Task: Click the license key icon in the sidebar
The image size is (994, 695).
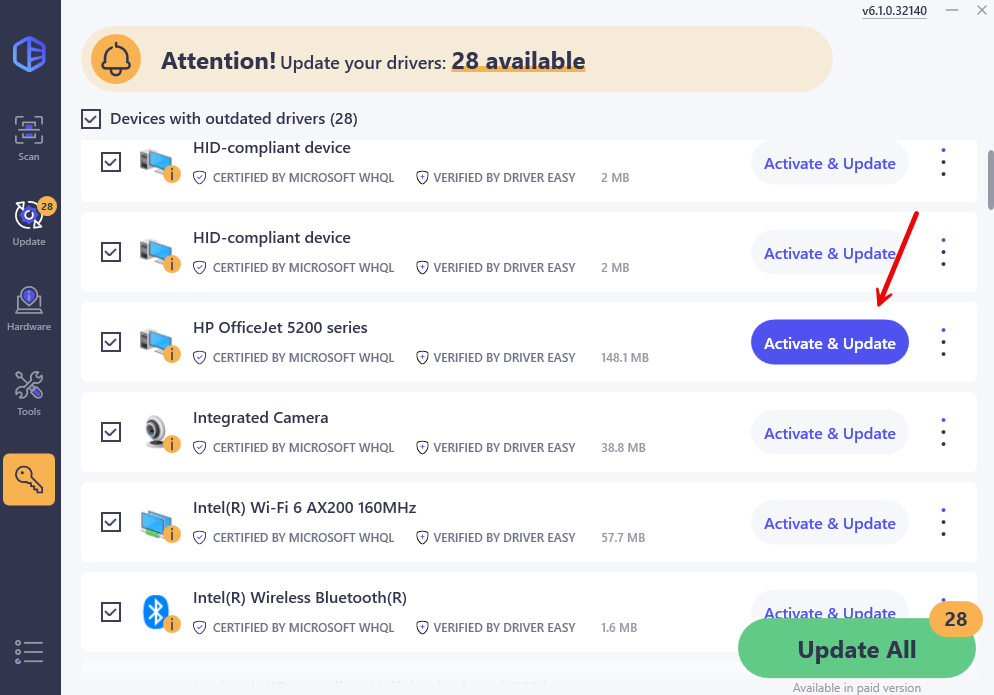Action: point(29,480)
